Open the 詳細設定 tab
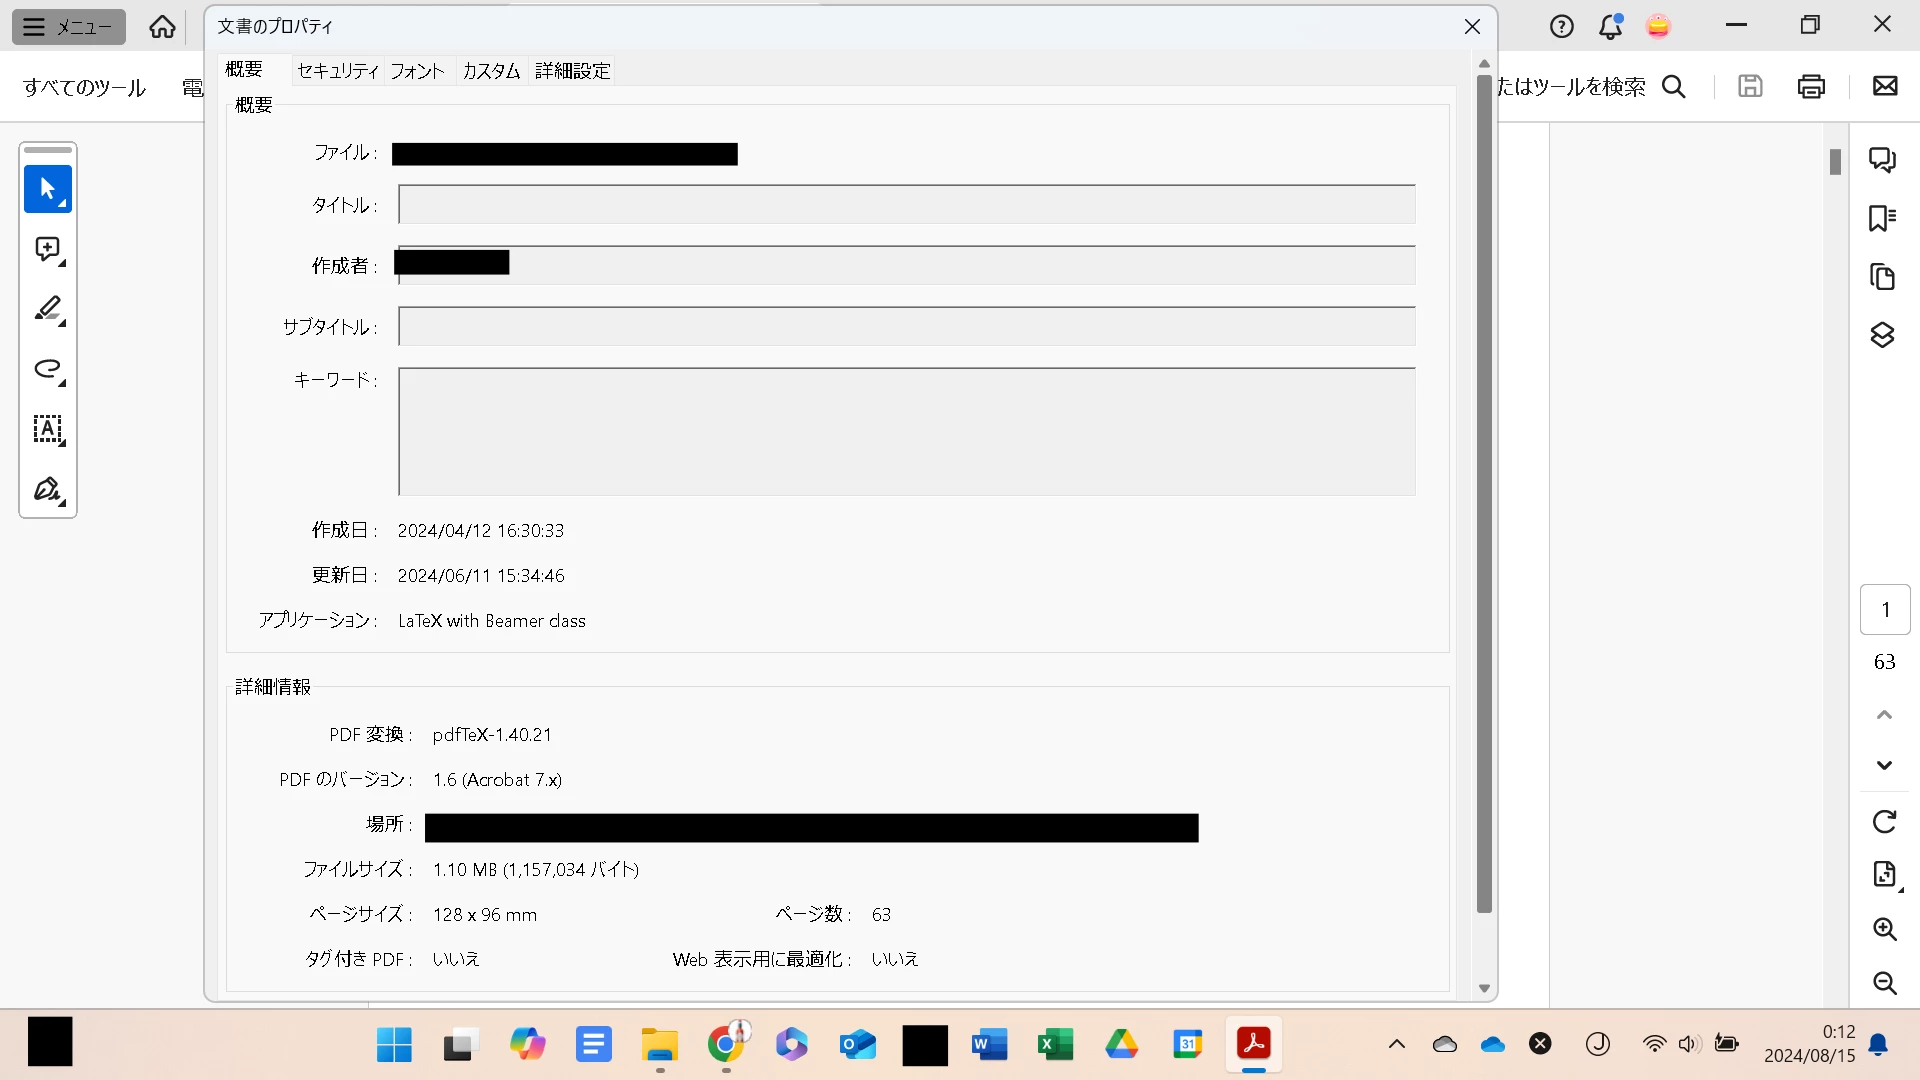This screenshot has height=1080, width=1920. (x=572, y=71)
